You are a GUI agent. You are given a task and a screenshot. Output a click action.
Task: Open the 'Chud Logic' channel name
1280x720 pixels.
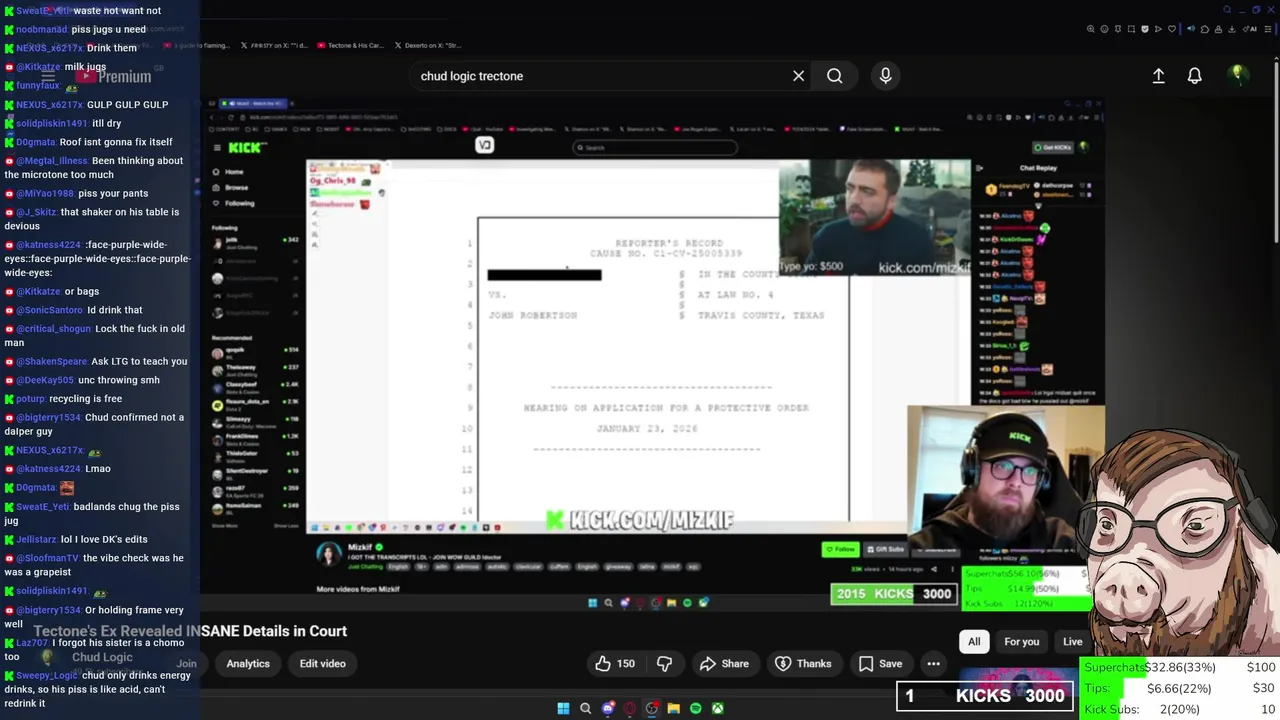coord(102,657)
